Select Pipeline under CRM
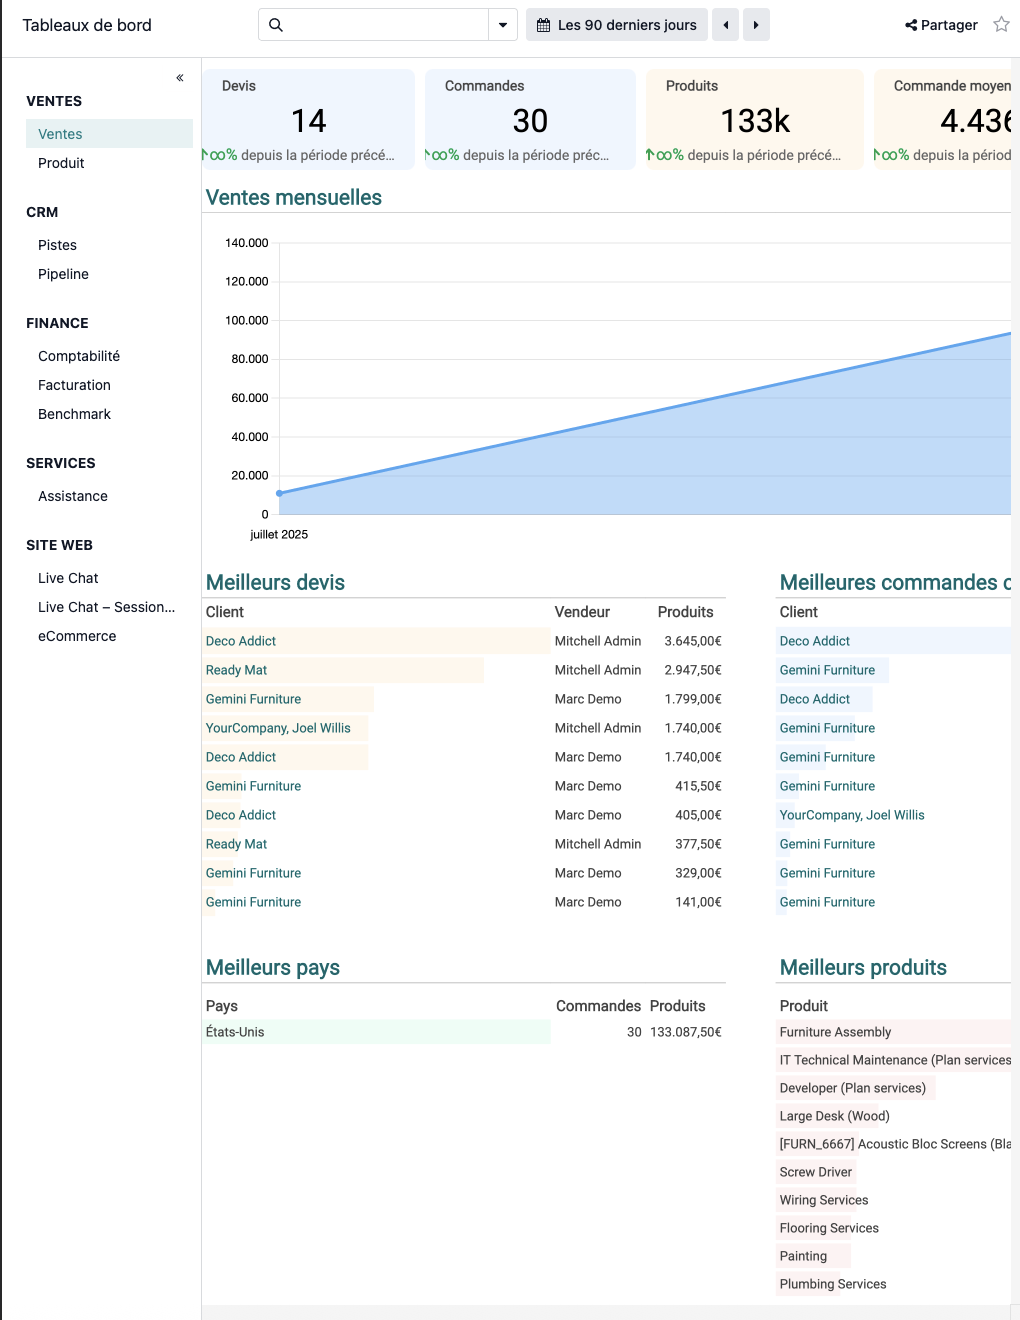 coord(63,274)
